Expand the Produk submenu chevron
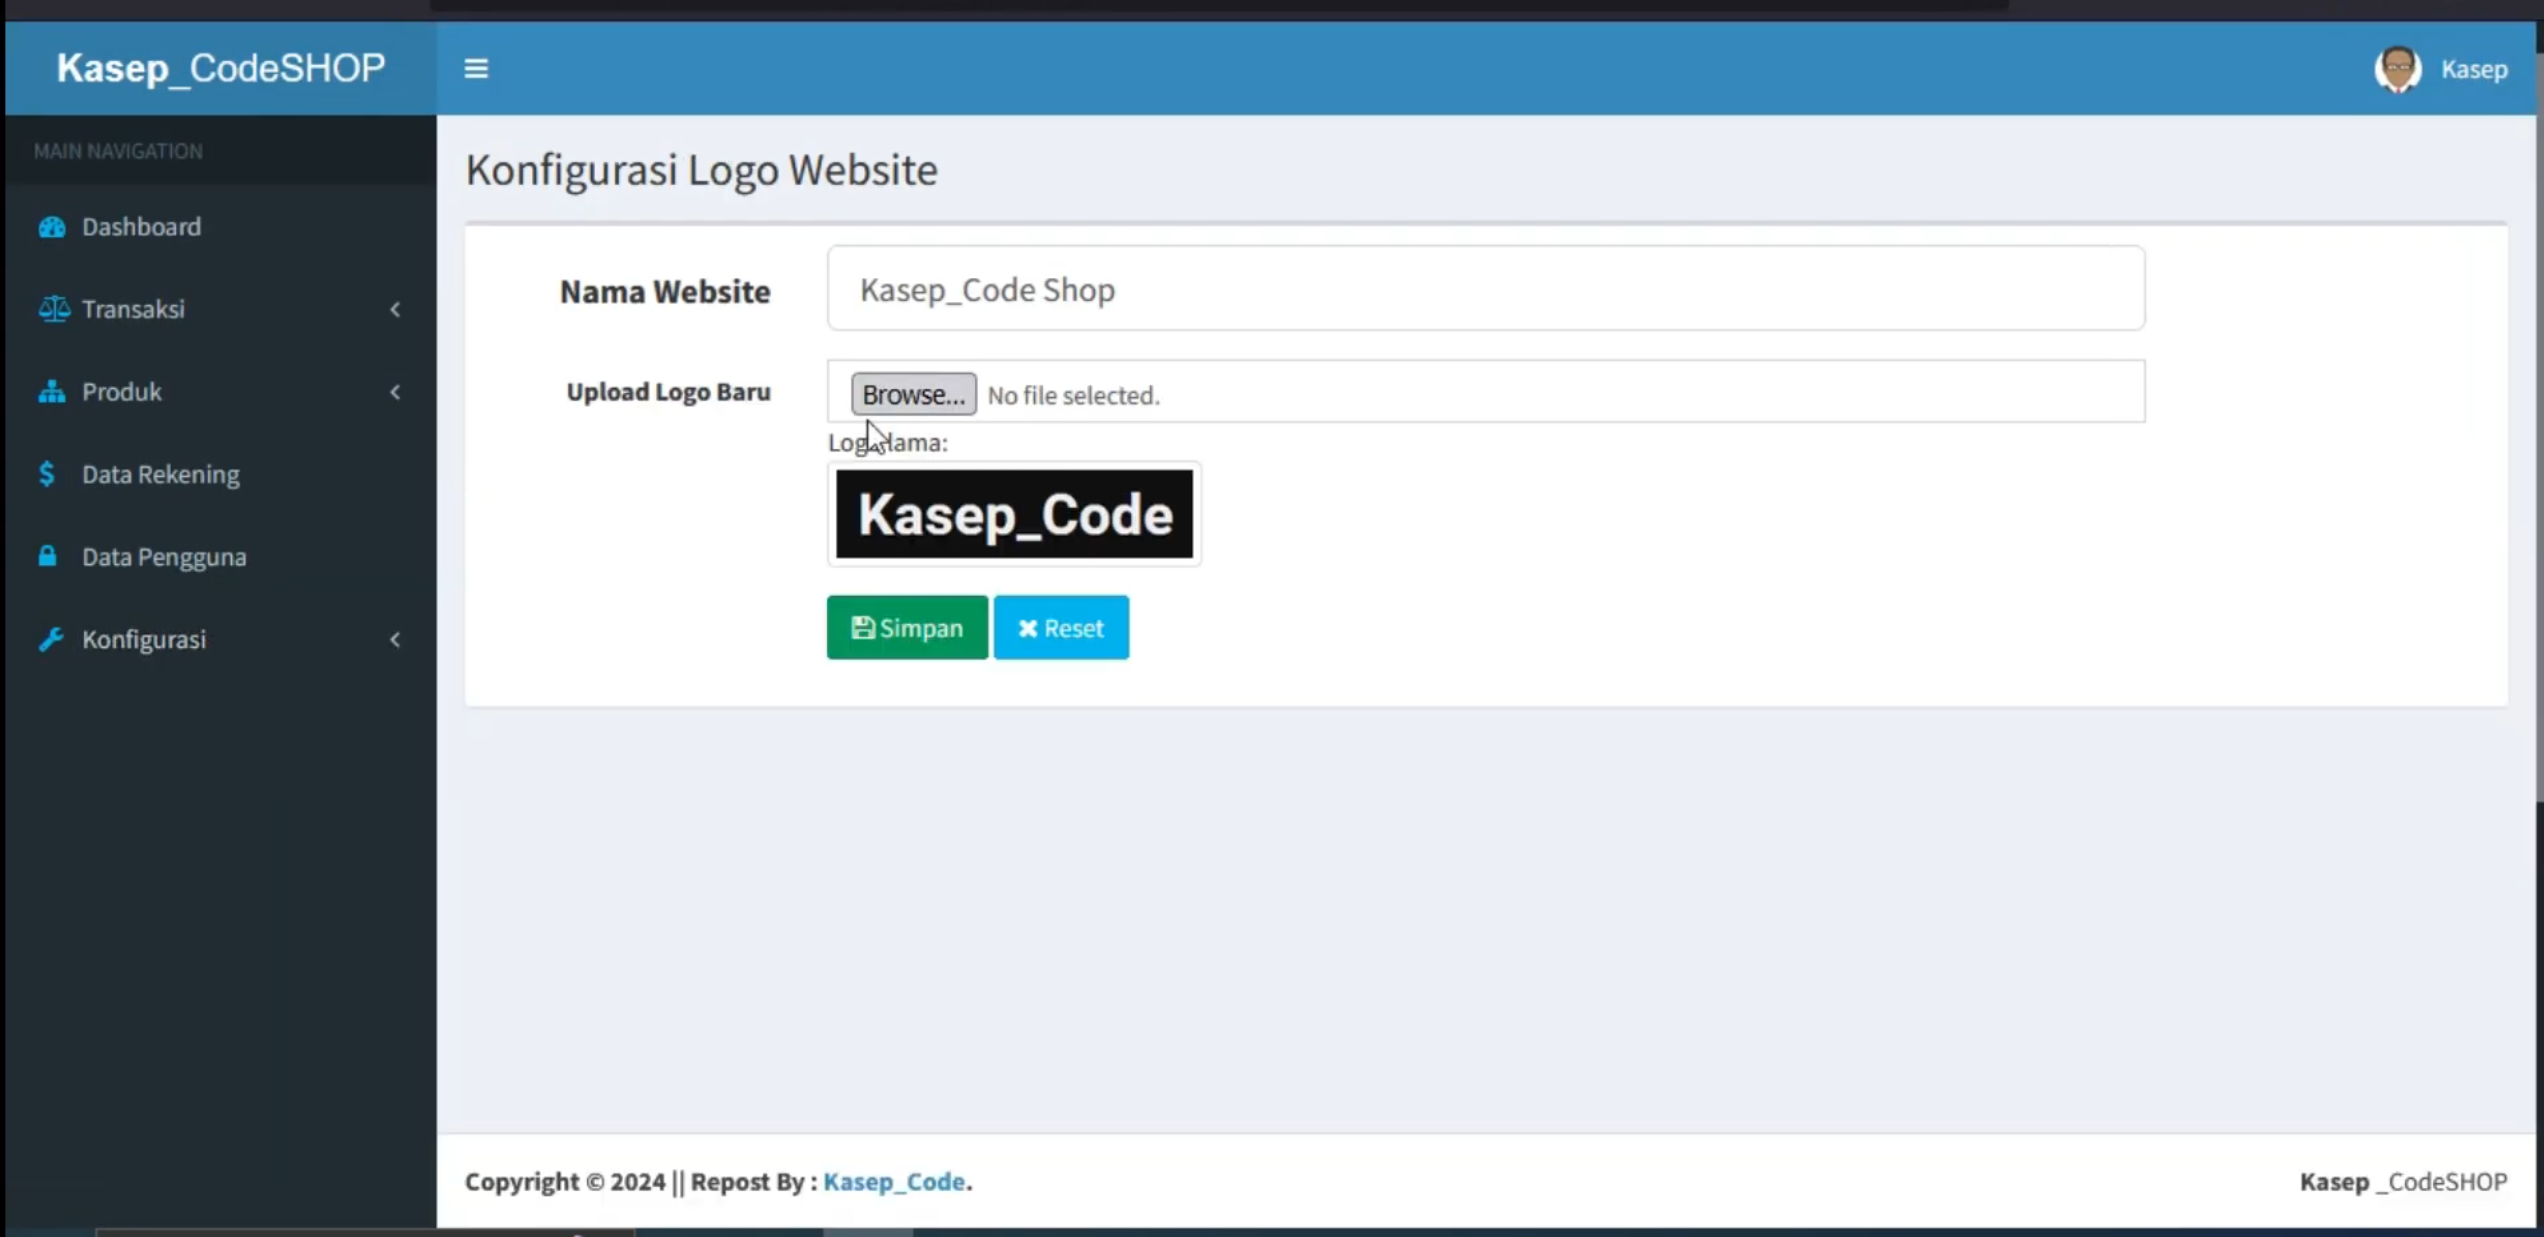Screen dimensions: 2544x1237 tap(395, 392)
